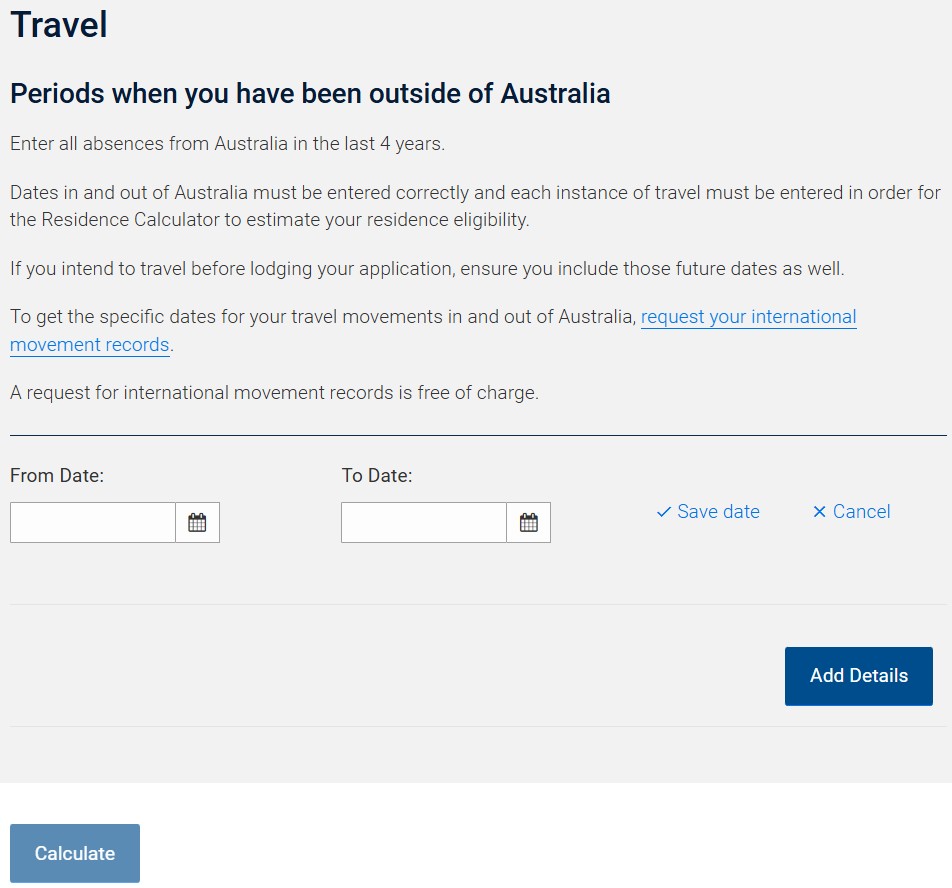
Task: Open request your international movement records link
Action: point(748,317)
